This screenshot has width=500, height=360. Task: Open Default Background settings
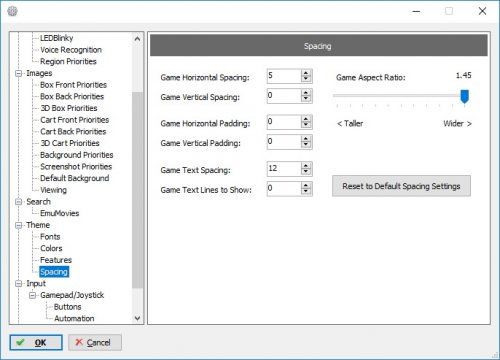click(74, 178)
